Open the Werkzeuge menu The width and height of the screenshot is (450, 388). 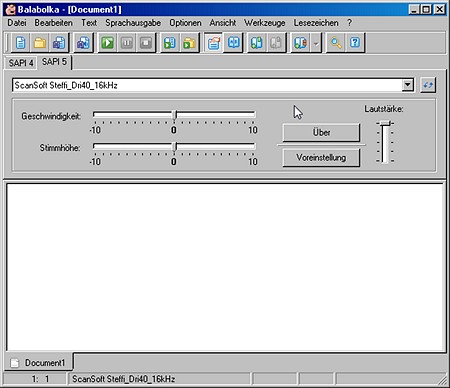(265, 23)
